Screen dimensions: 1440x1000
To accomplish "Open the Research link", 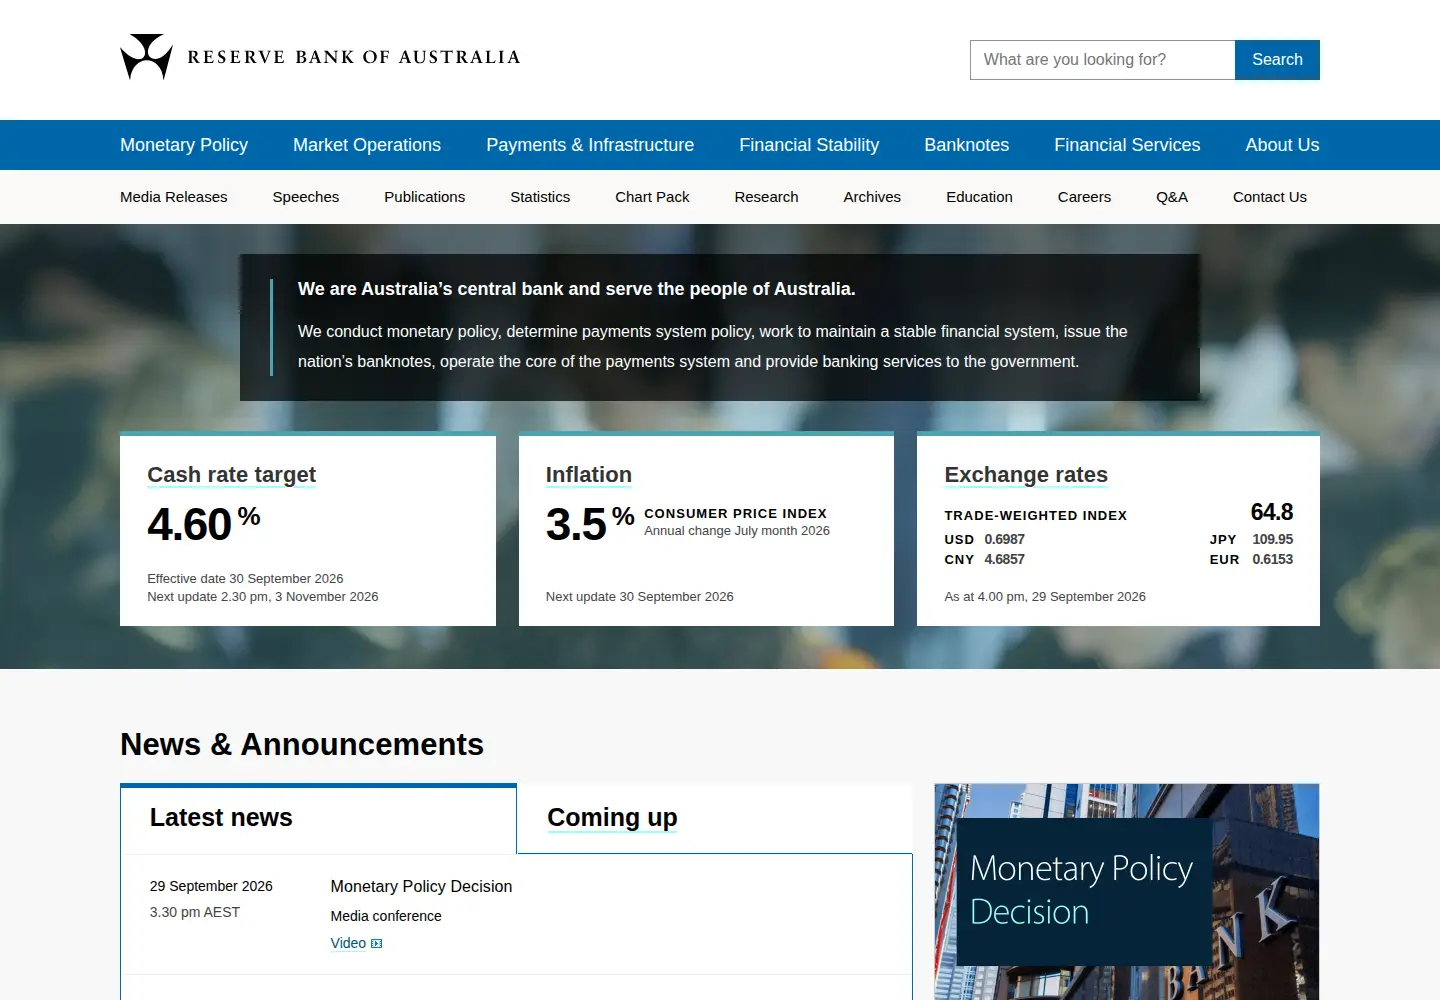I will click(766, 197).
